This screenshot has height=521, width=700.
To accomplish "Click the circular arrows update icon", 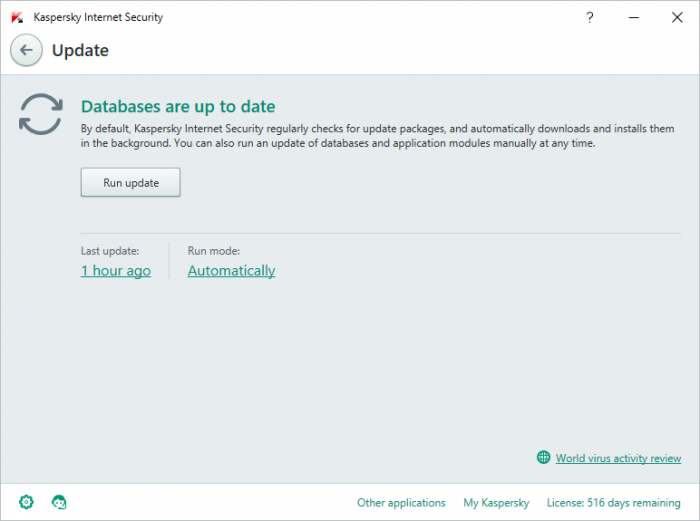I will 41,115.
